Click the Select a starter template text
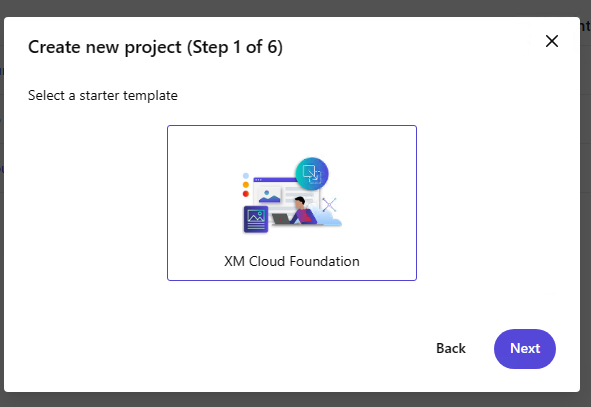 coord(103,96)
